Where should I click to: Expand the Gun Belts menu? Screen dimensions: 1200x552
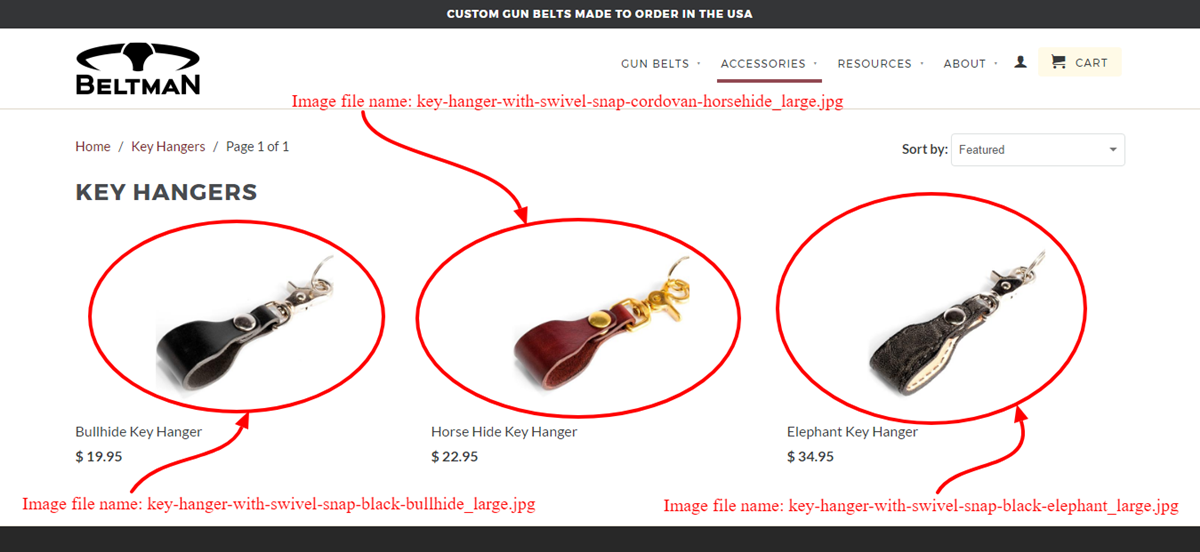(x=660, y=63)
